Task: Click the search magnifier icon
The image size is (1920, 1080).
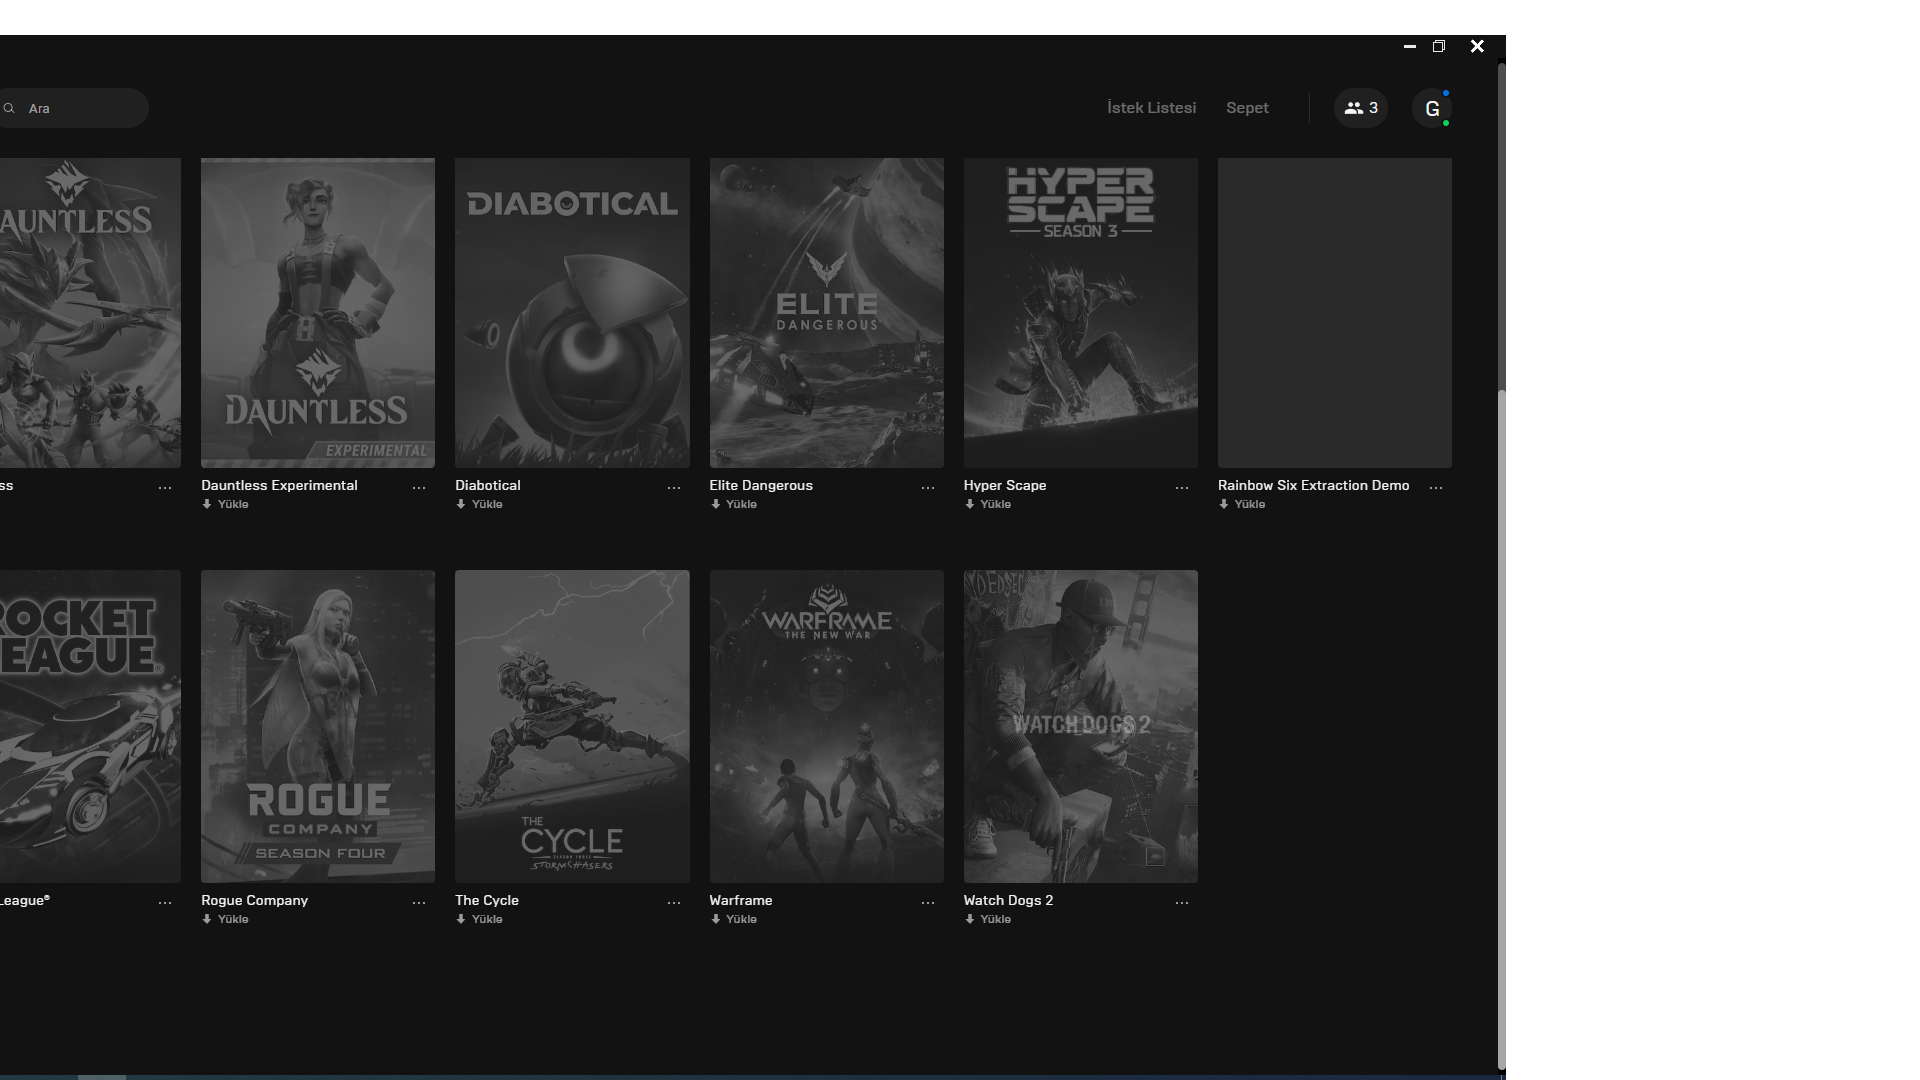Action: click(9, 108)
